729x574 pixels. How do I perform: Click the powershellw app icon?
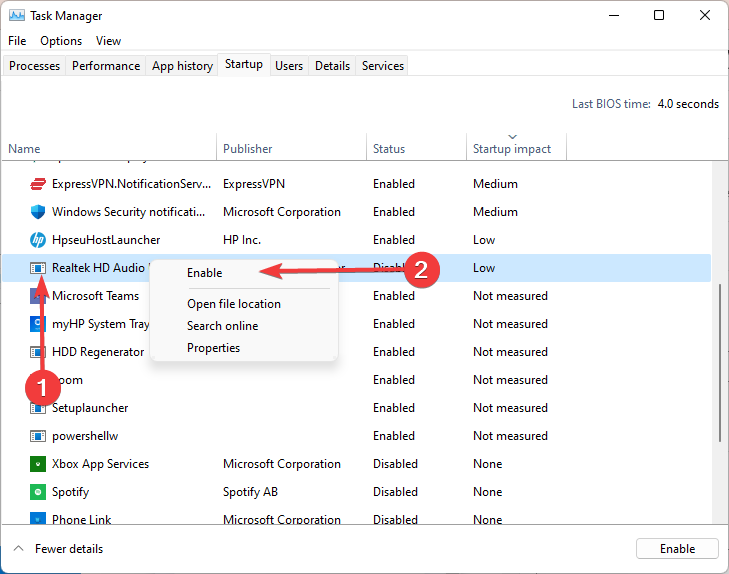pos(38,436)
